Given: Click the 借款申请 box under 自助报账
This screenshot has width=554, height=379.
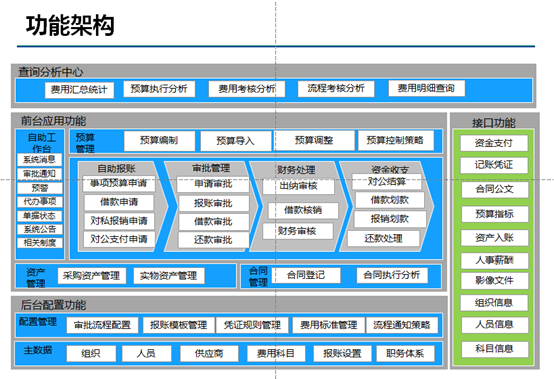Looking at the screenshot, I should point(119,202).
